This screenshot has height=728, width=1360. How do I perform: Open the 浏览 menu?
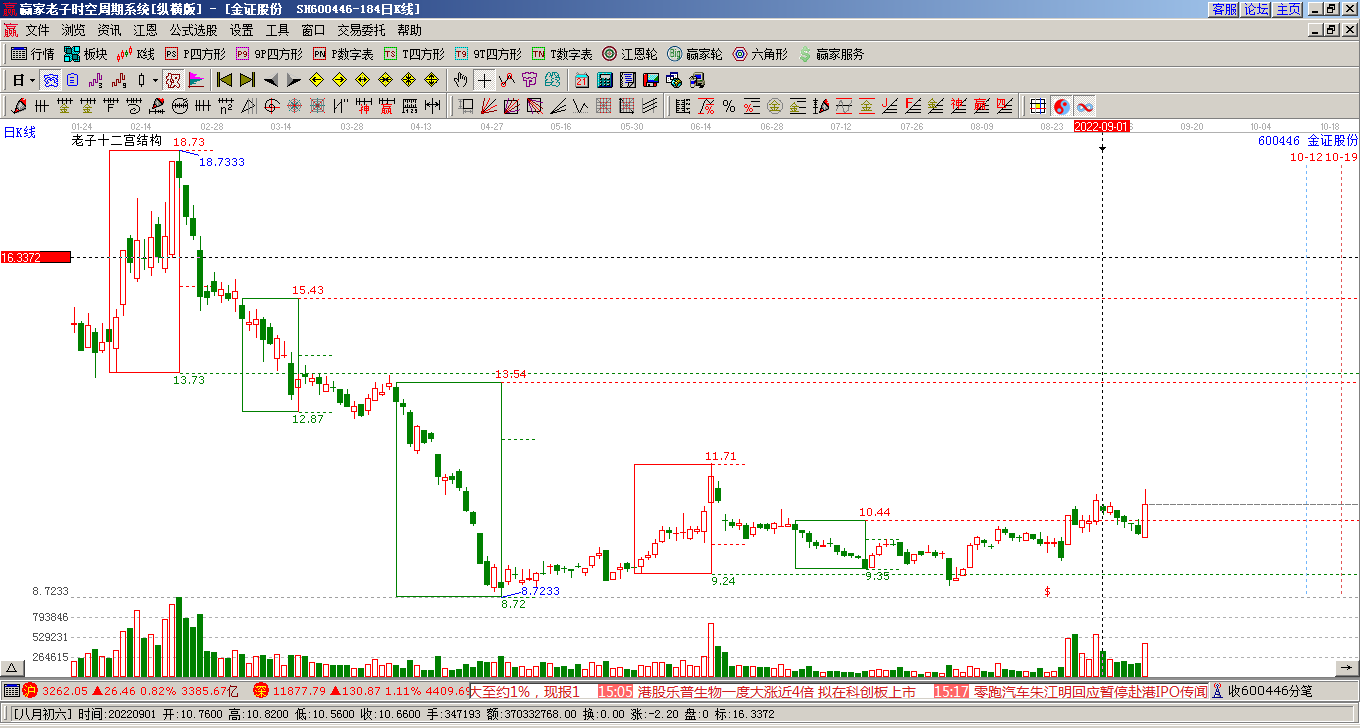(73, 30)
